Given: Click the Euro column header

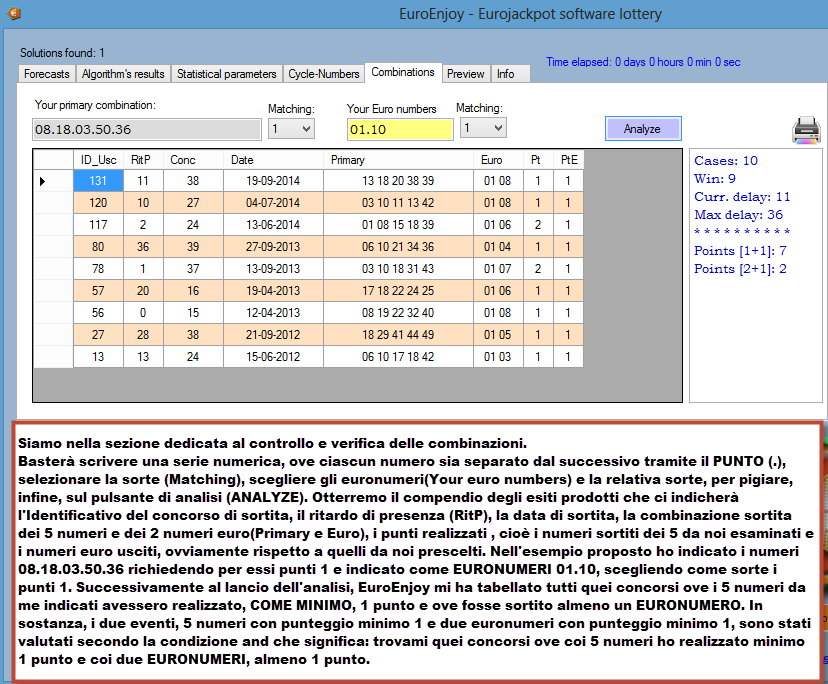Looking at the screenshot, I should pyautogui.click(x=498, y=160).
